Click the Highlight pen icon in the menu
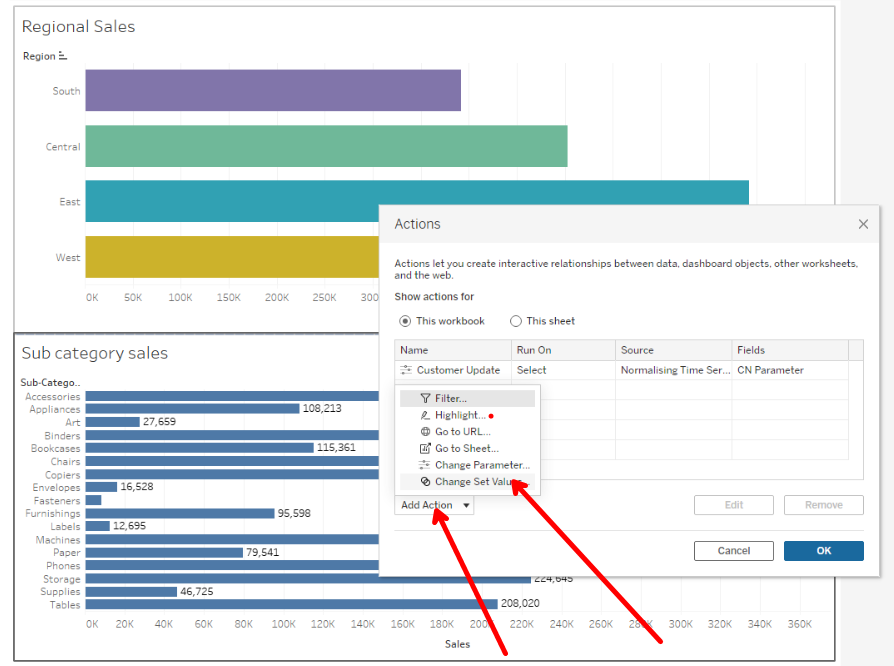Screen dimensions: 894x666 425,415
